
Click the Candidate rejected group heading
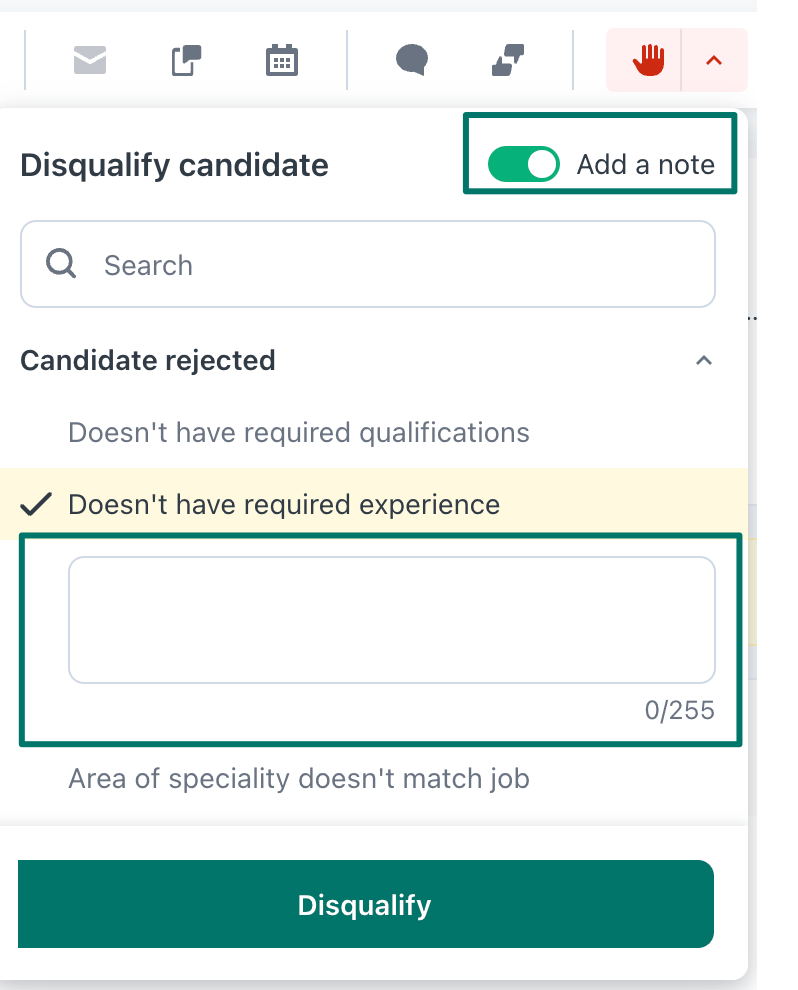click(x=148, y=360)
